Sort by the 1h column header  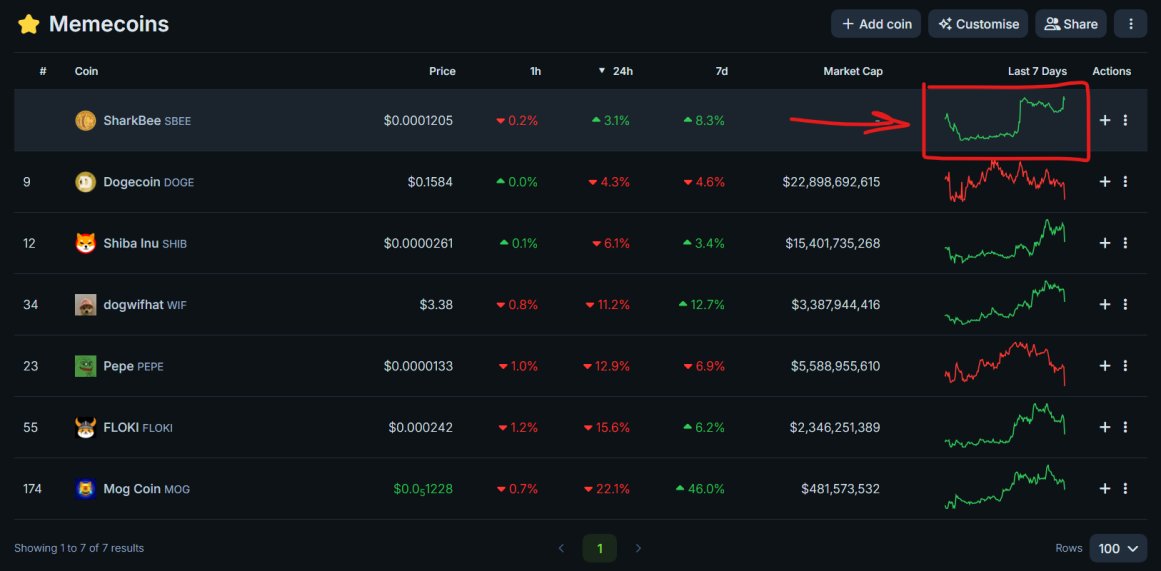(535, 71)
